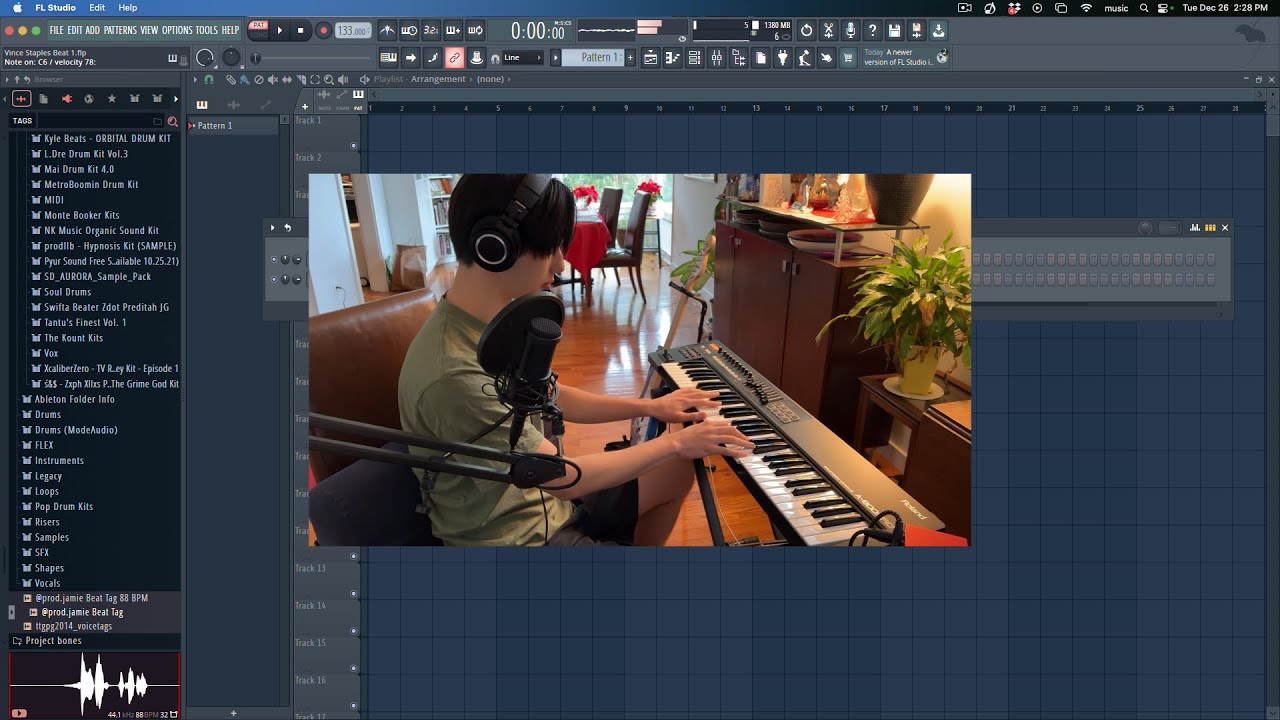Toggle the 3-2-1 countdown before recording
The height and width of the screenshot is (720, 1280).
coord(431,31)
